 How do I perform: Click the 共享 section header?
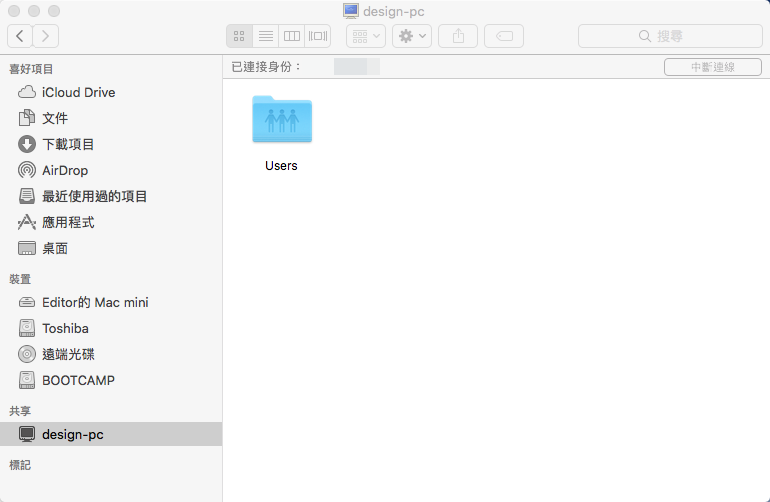click(x=20, y=411)
